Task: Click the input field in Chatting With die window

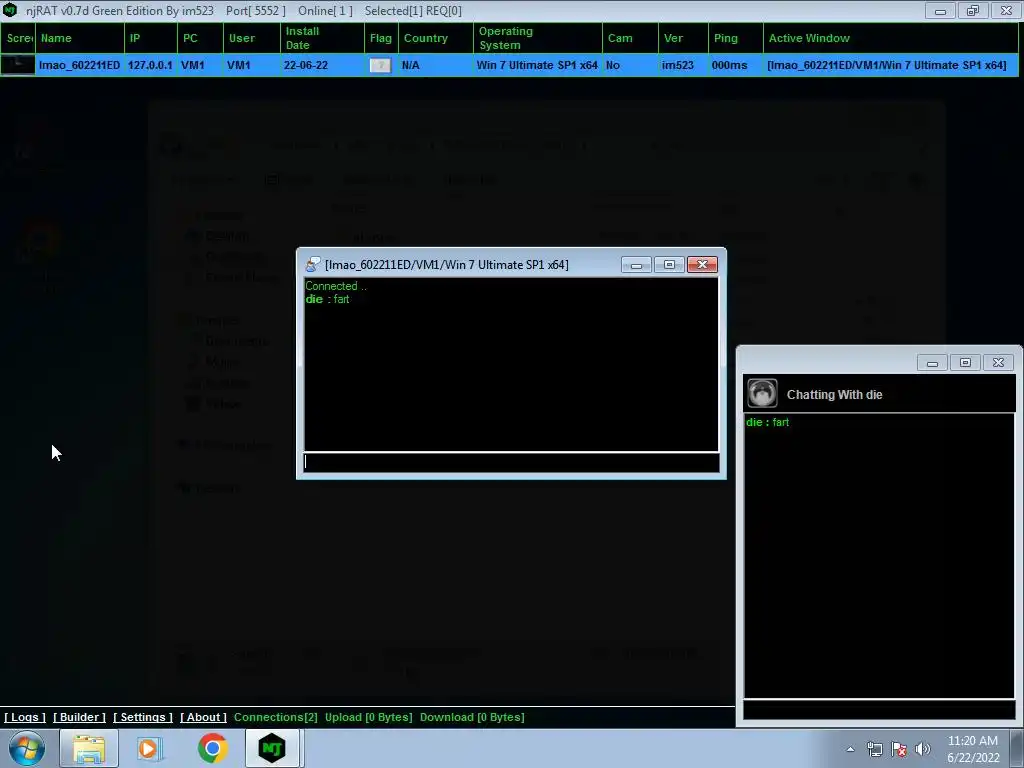Action: pos(879,710)
